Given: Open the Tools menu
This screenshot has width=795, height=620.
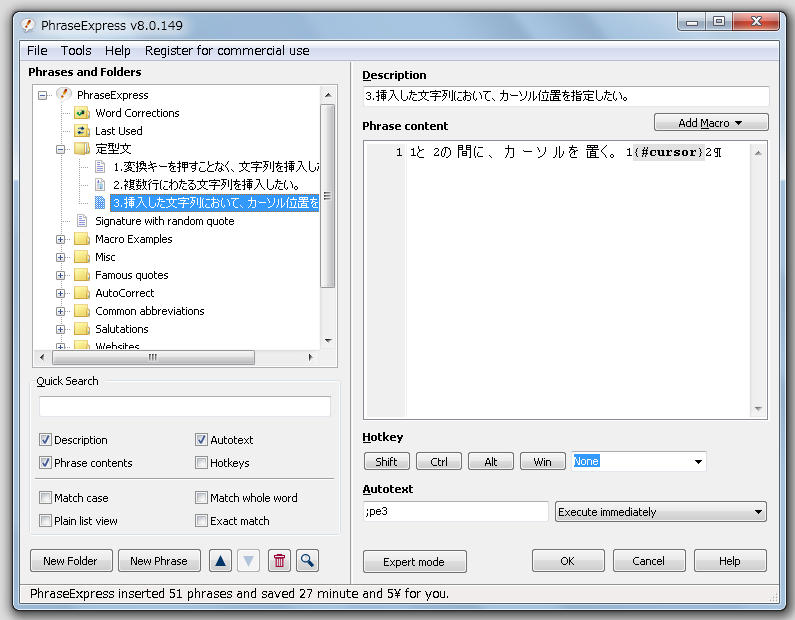Looking at the screenshot, I should [x=76, y=51].
